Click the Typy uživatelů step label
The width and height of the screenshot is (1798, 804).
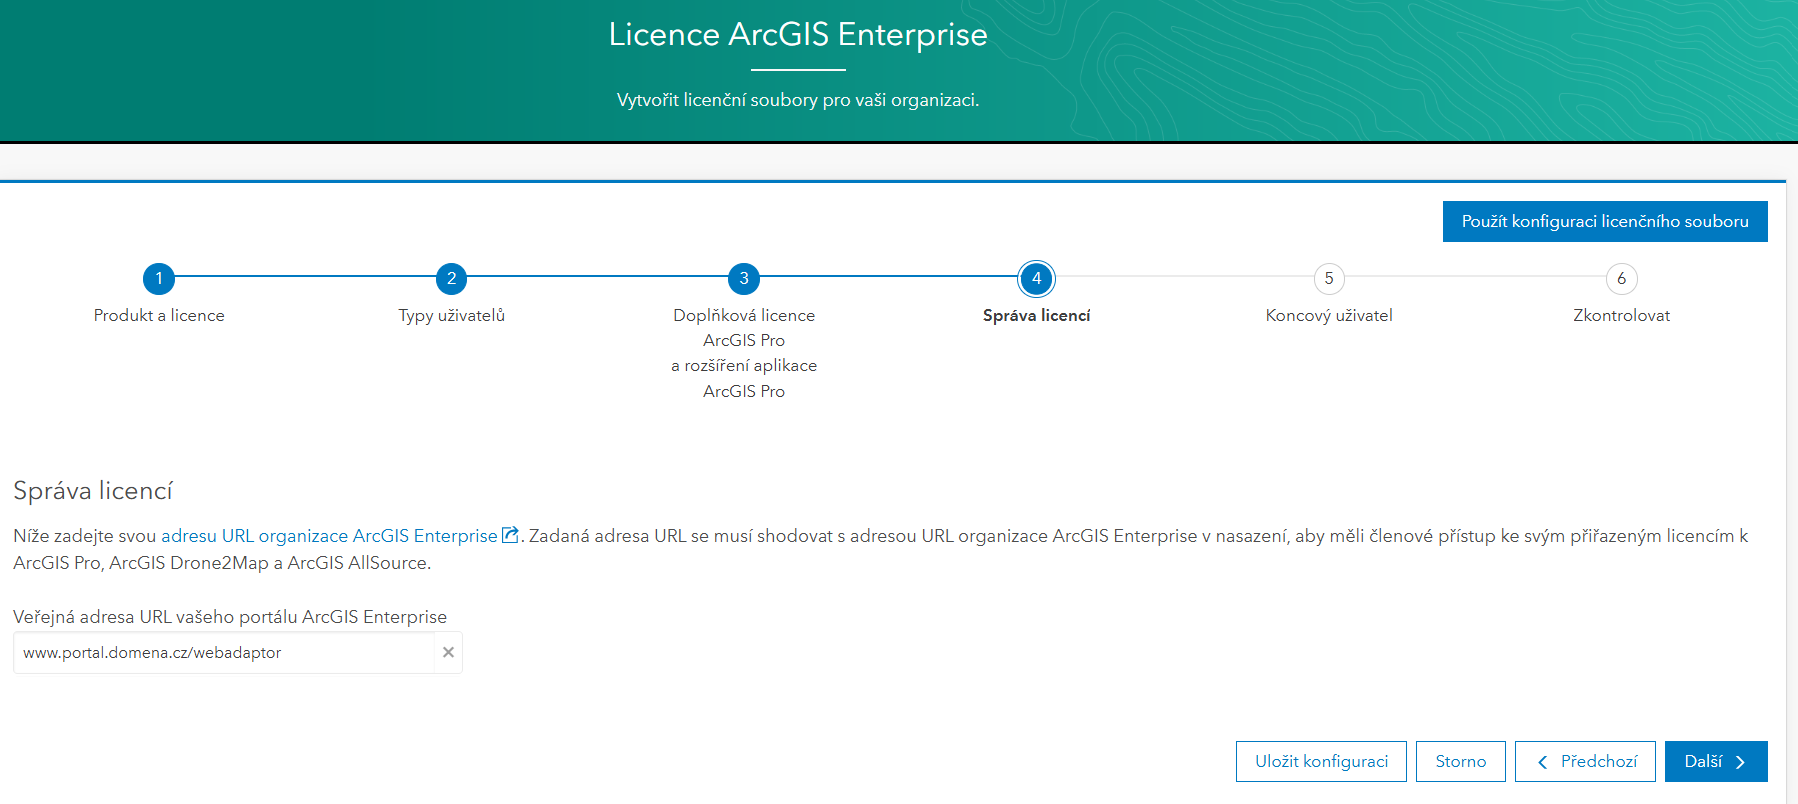[451, 315]
